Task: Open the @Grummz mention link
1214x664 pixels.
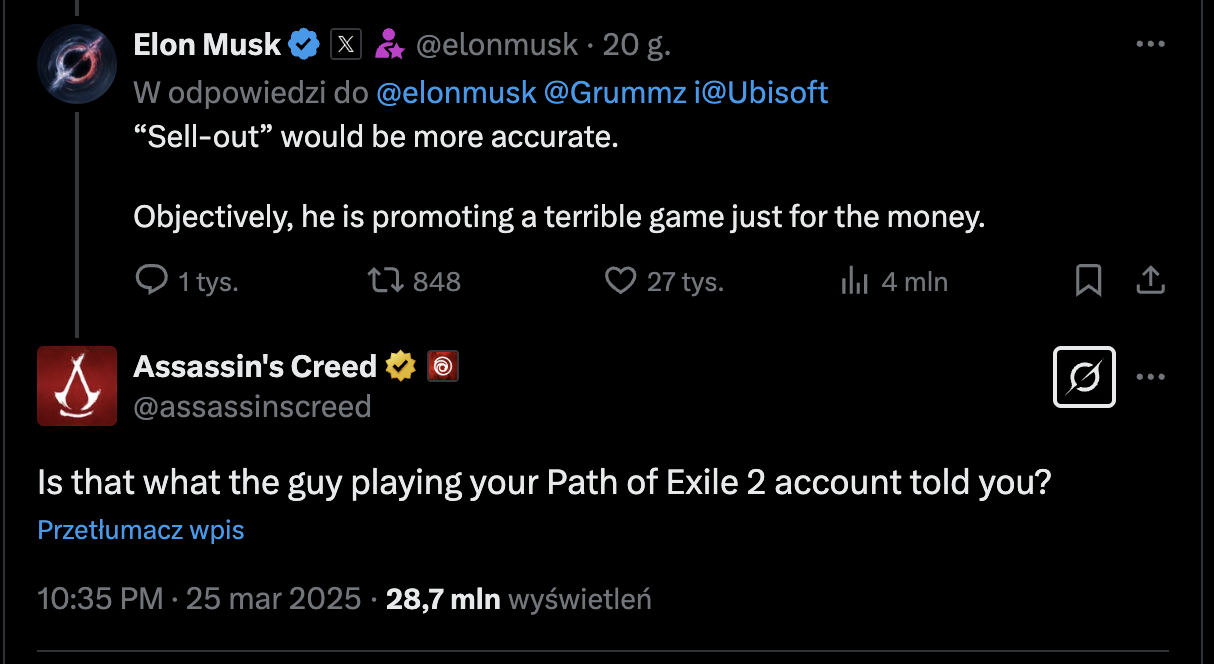Action: 615,93
